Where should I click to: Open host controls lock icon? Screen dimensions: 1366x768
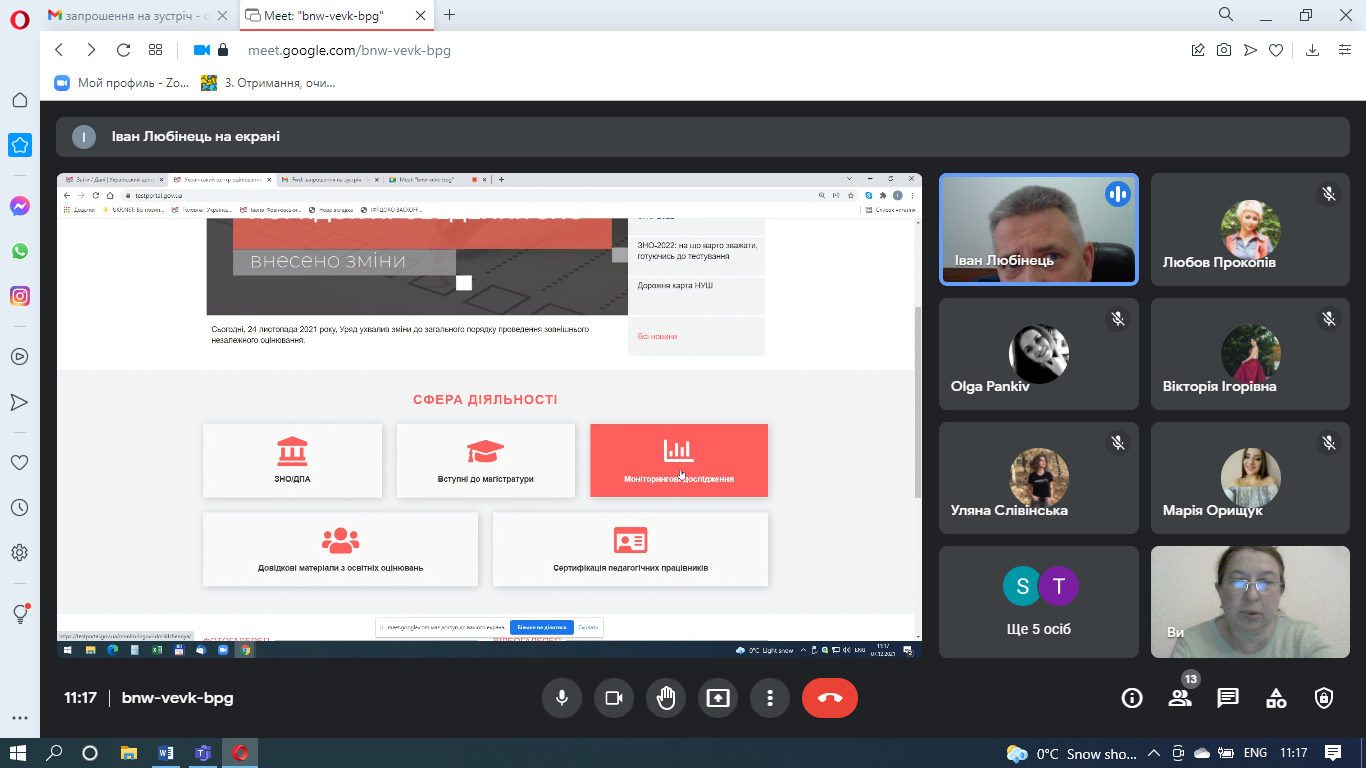(1324, 698)
